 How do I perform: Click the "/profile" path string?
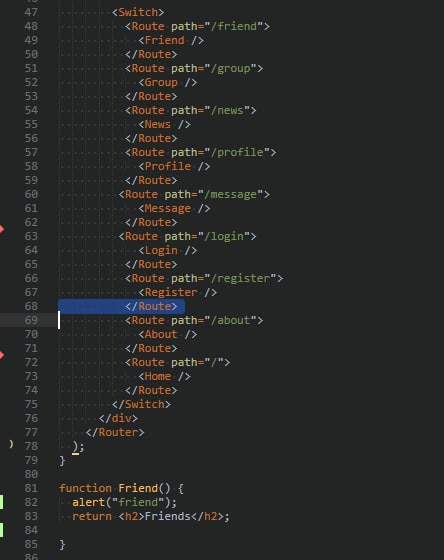coord(237,152)
